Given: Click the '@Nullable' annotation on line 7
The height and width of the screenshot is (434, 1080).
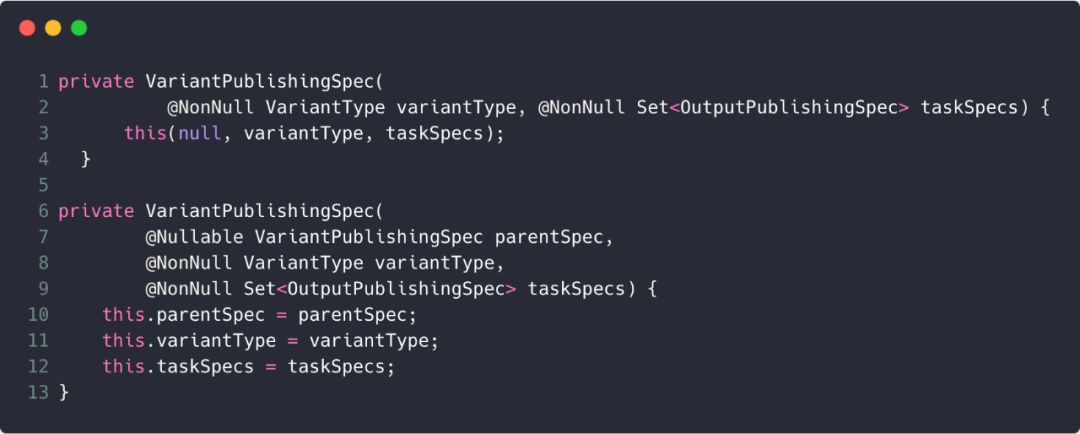Looking at the screenshot, I should tap(195, 237).
